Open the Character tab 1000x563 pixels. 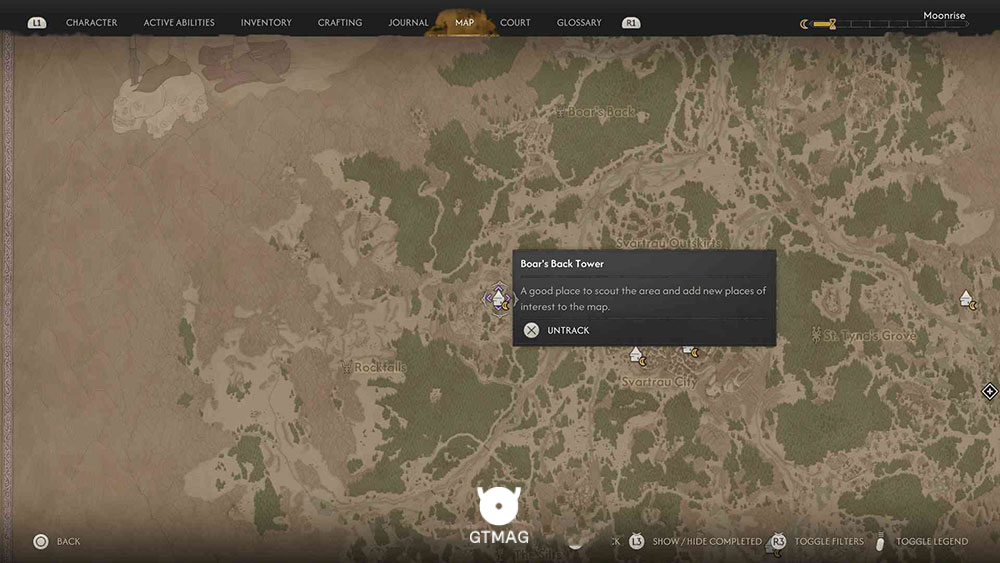92,22
